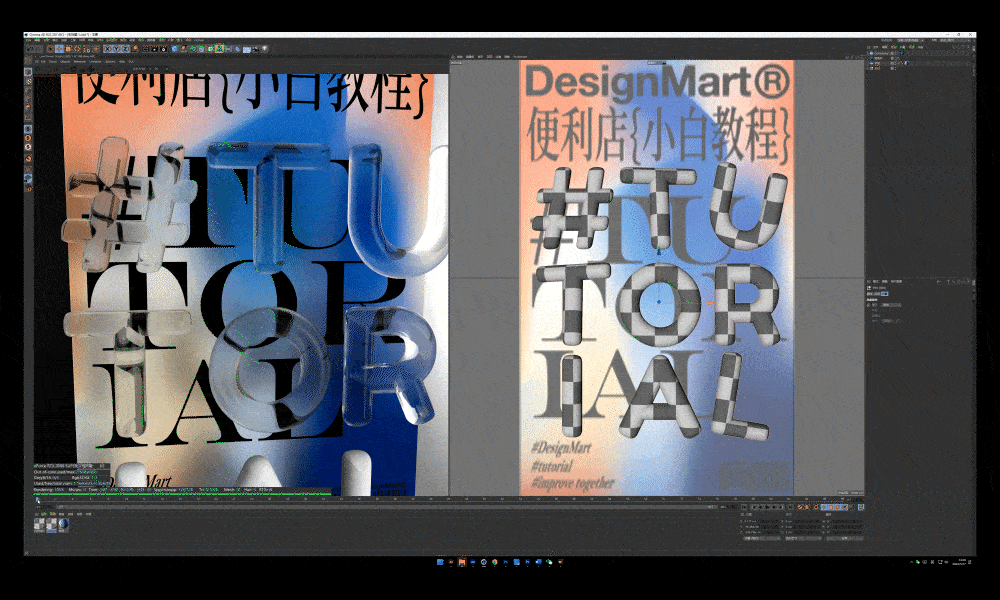Click the Undo arrow in the top toolbar
Viewport: 1000px width, 600px height.
coord(29,48)
